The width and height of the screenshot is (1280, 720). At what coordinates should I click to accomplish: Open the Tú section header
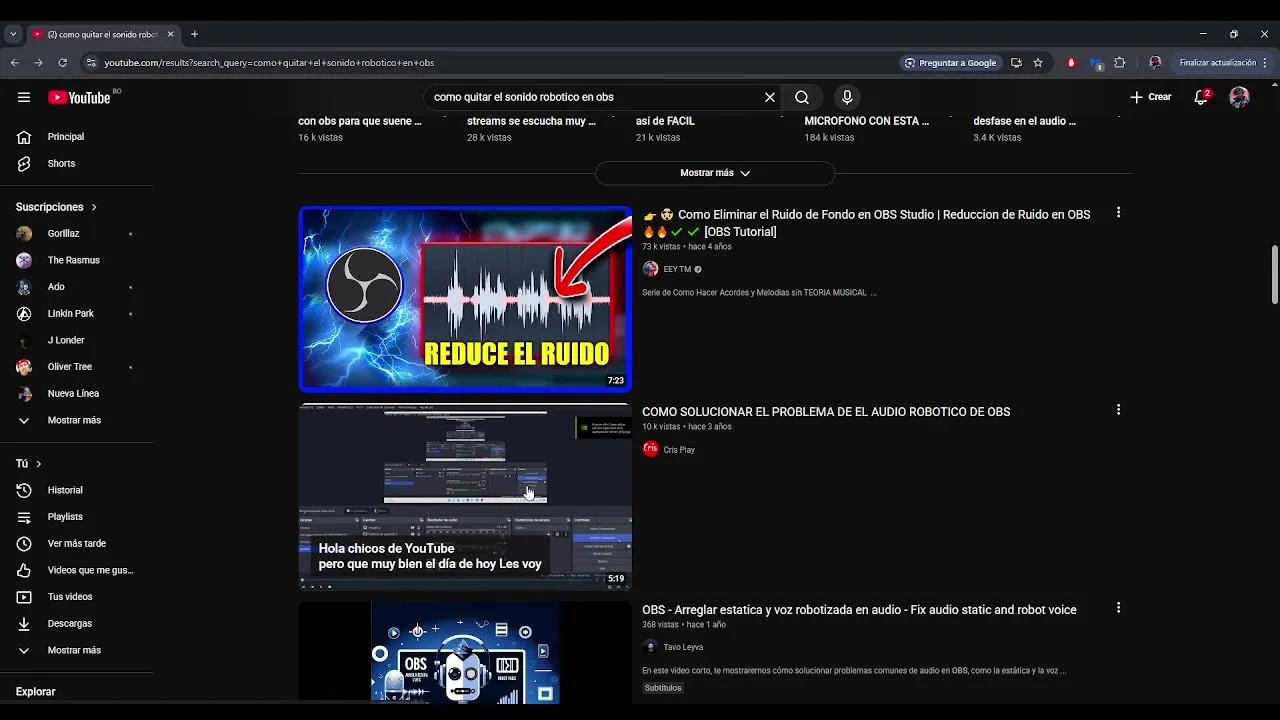(29, 464)
